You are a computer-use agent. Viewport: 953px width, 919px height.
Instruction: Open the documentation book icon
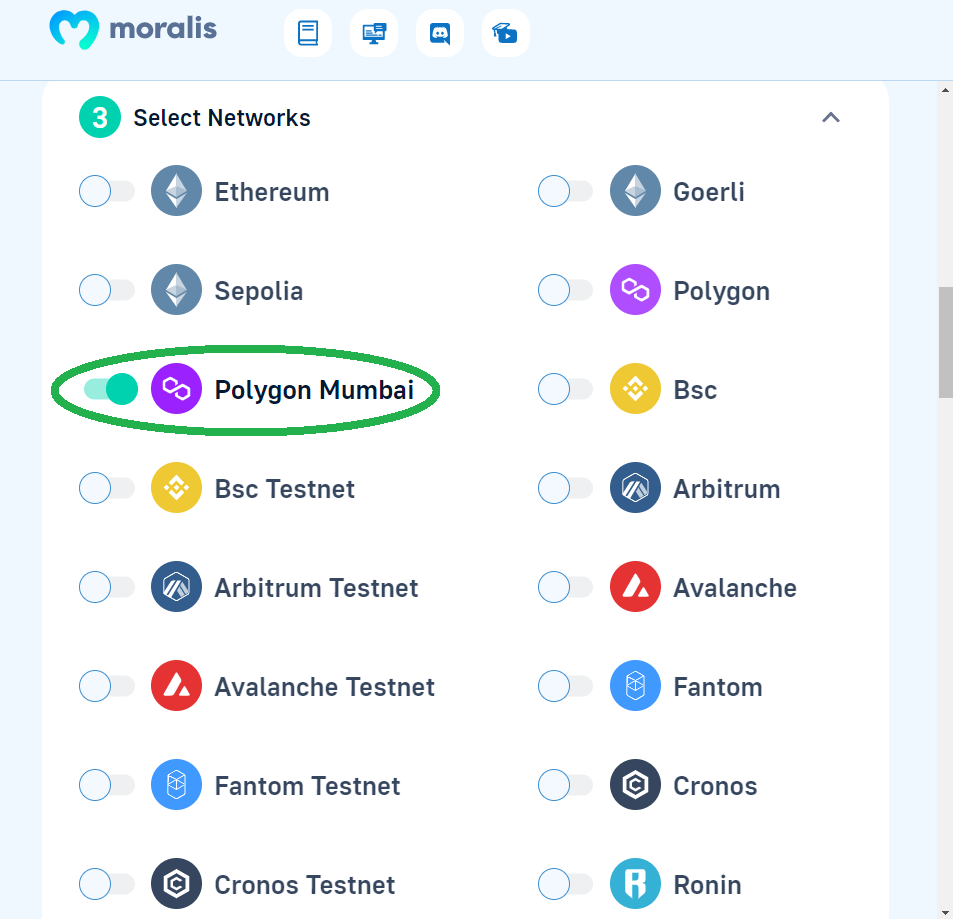(x=308, y=33)
